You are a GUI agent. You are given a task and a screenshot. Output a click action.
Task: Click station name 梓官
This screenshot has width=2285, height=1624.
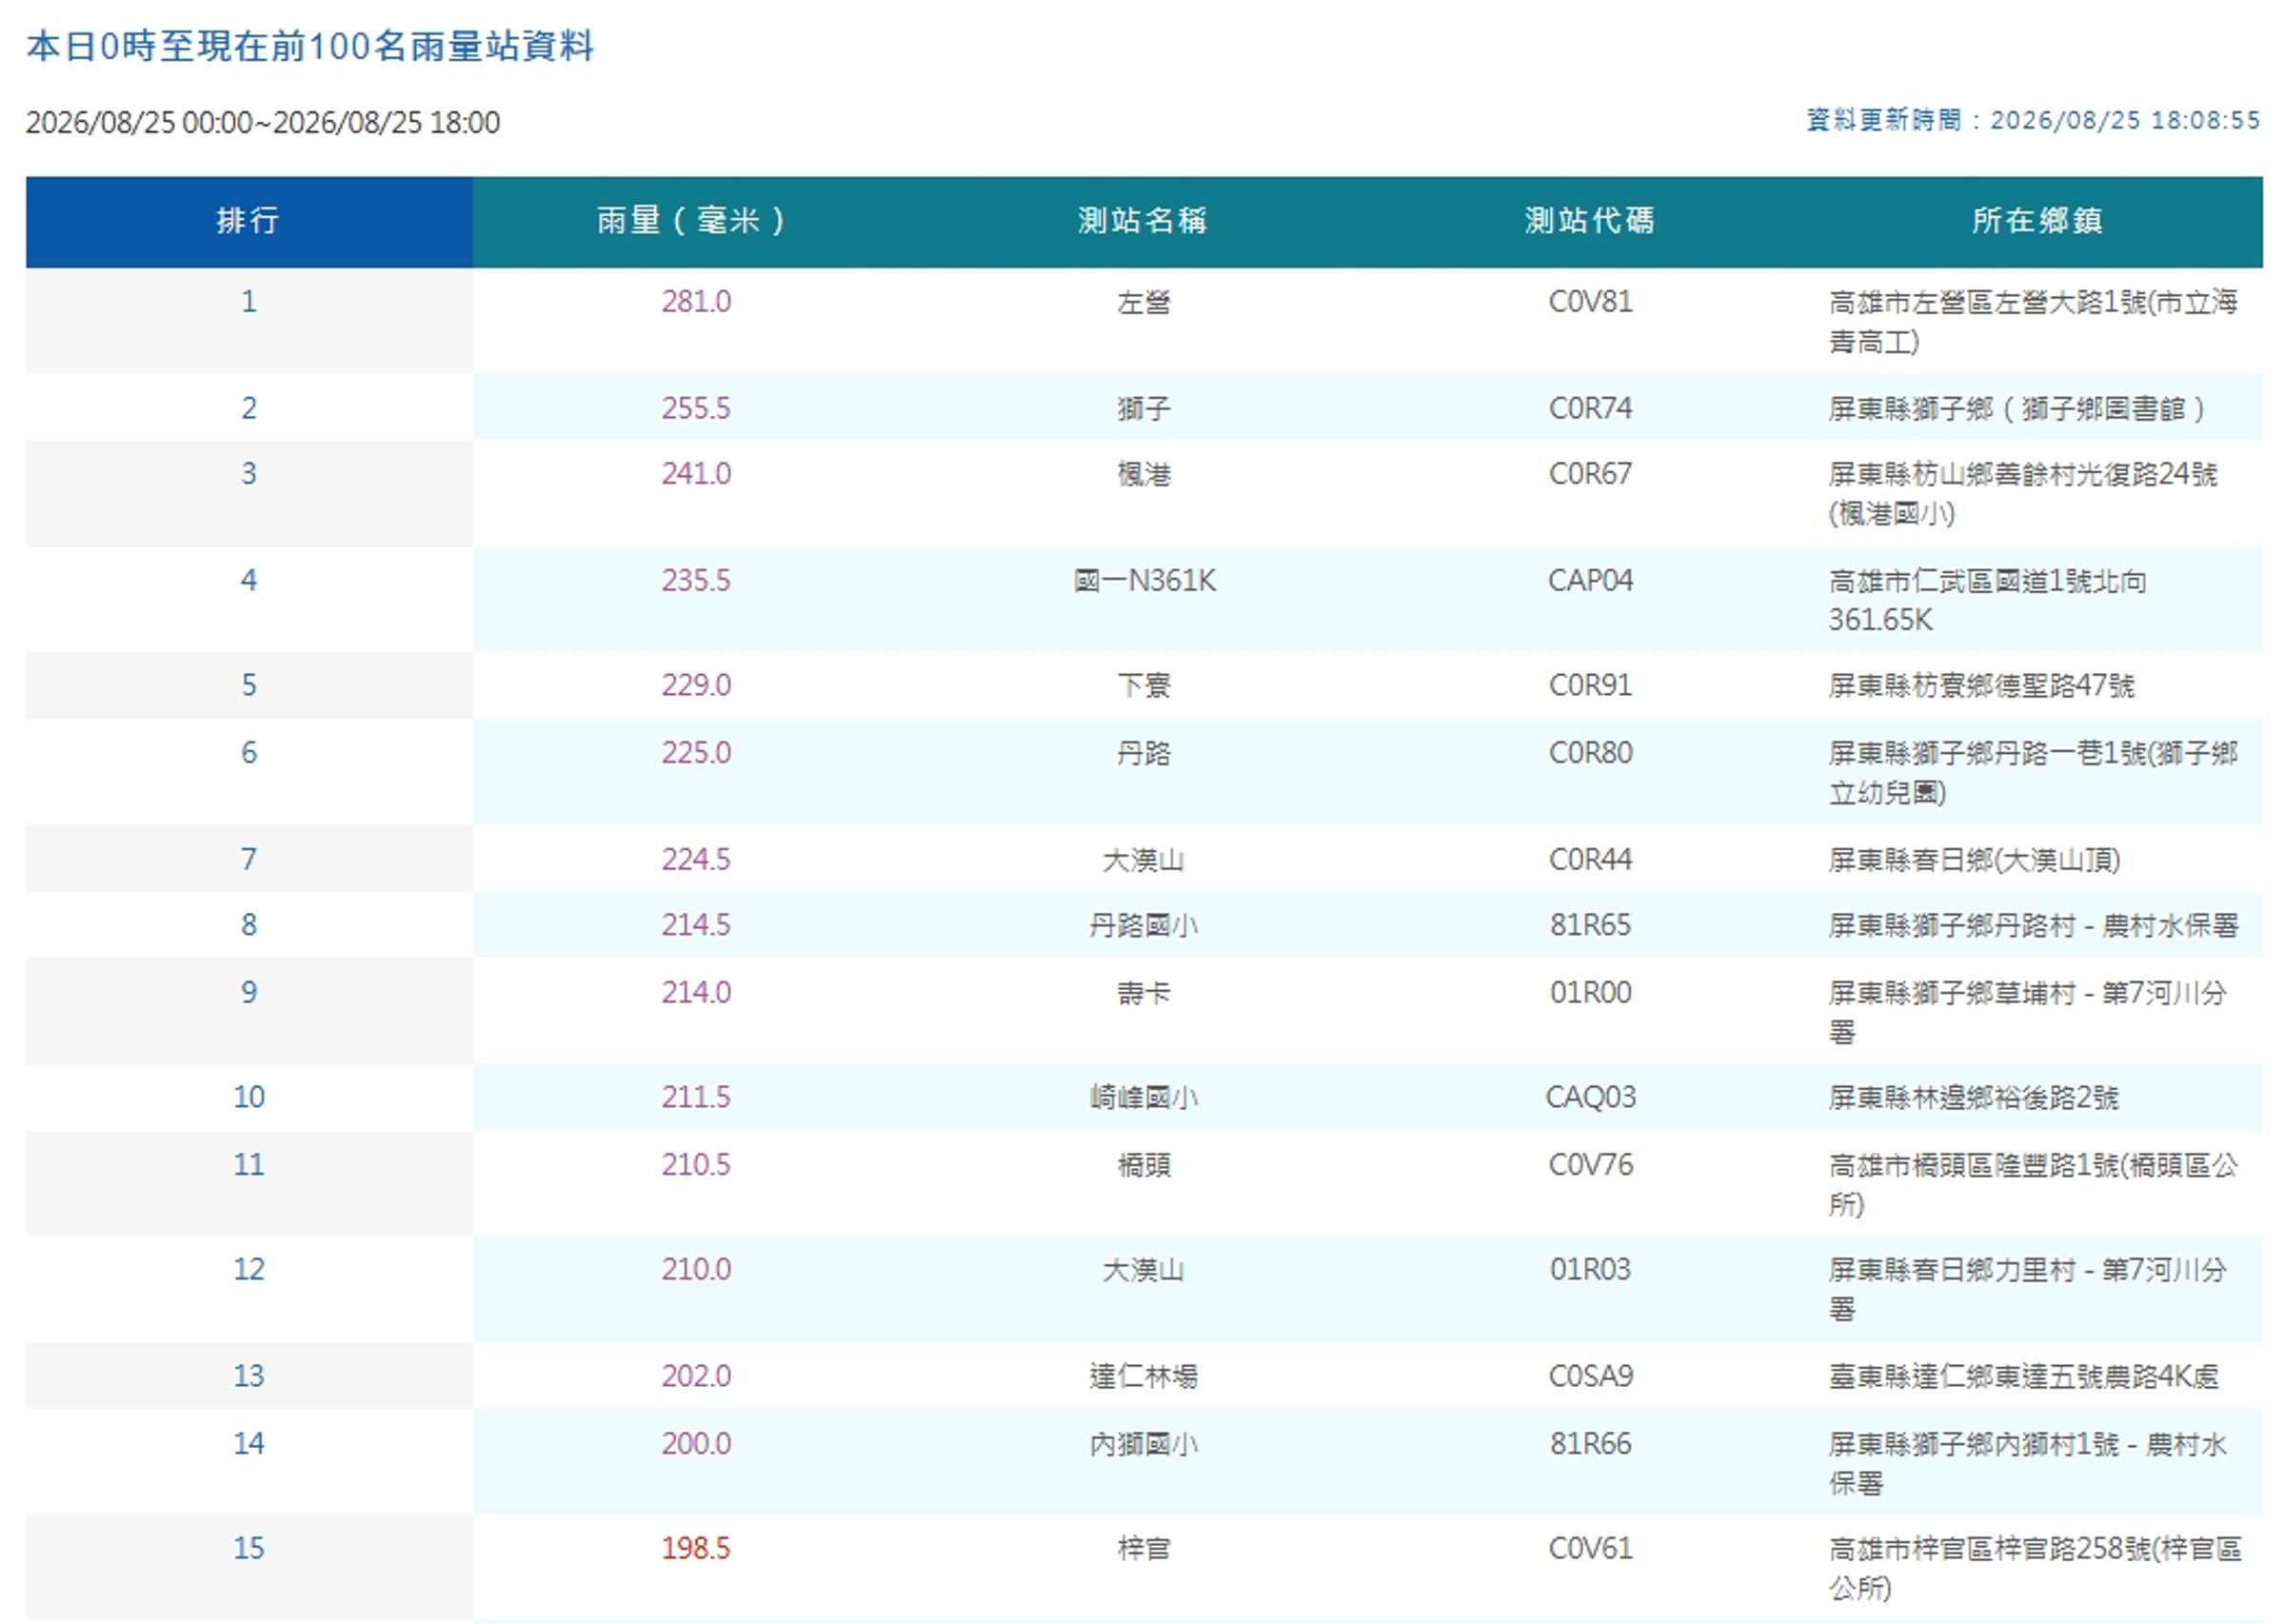(1143, 1549)
